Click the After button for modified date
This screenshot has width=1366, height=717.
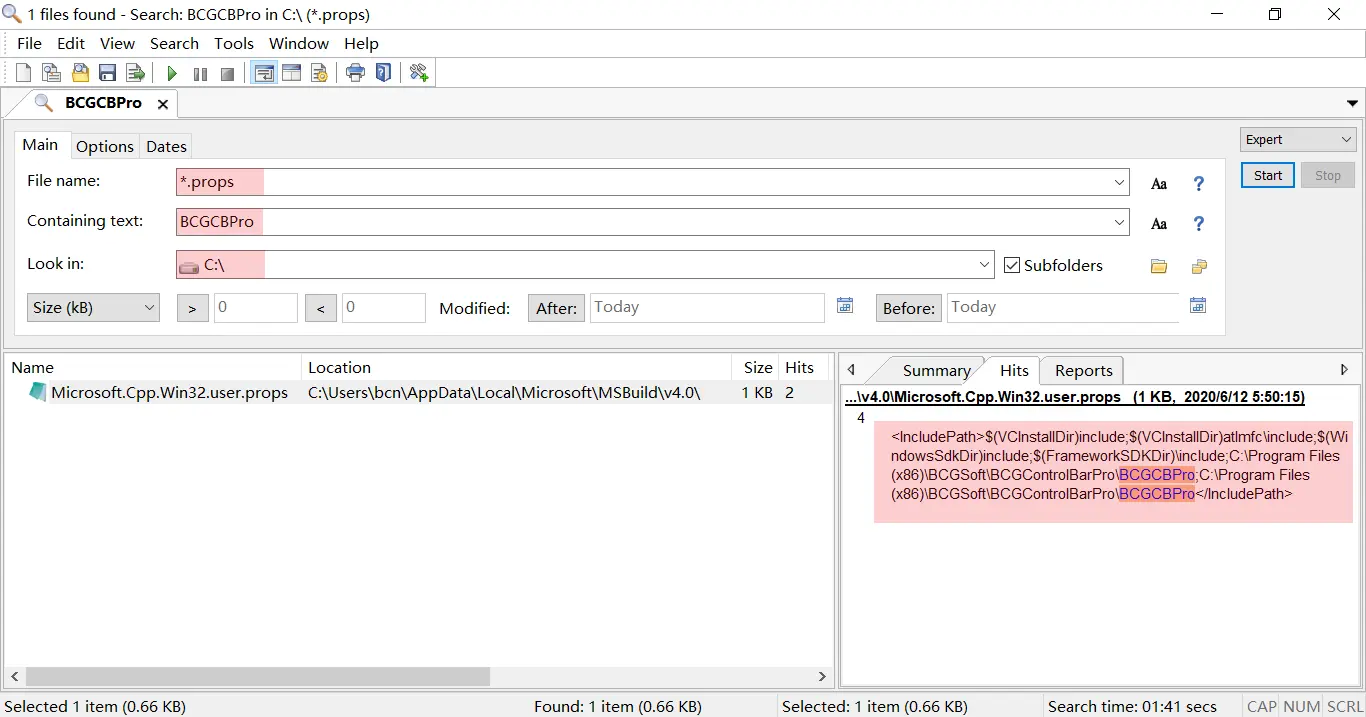pyautogui.click(x=555, y=308)
